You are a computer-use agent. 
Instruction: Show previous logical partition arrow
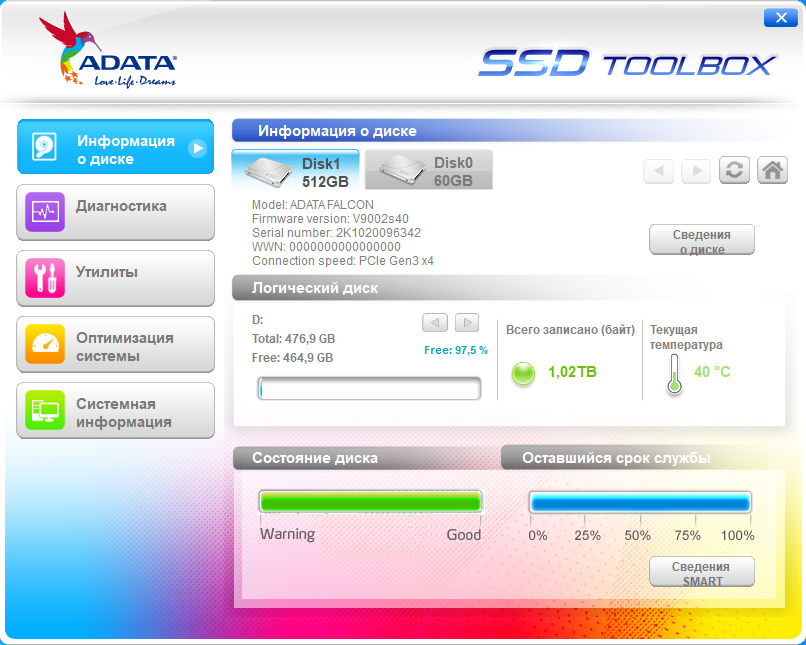pyautogui.click(x=434, y=322)
